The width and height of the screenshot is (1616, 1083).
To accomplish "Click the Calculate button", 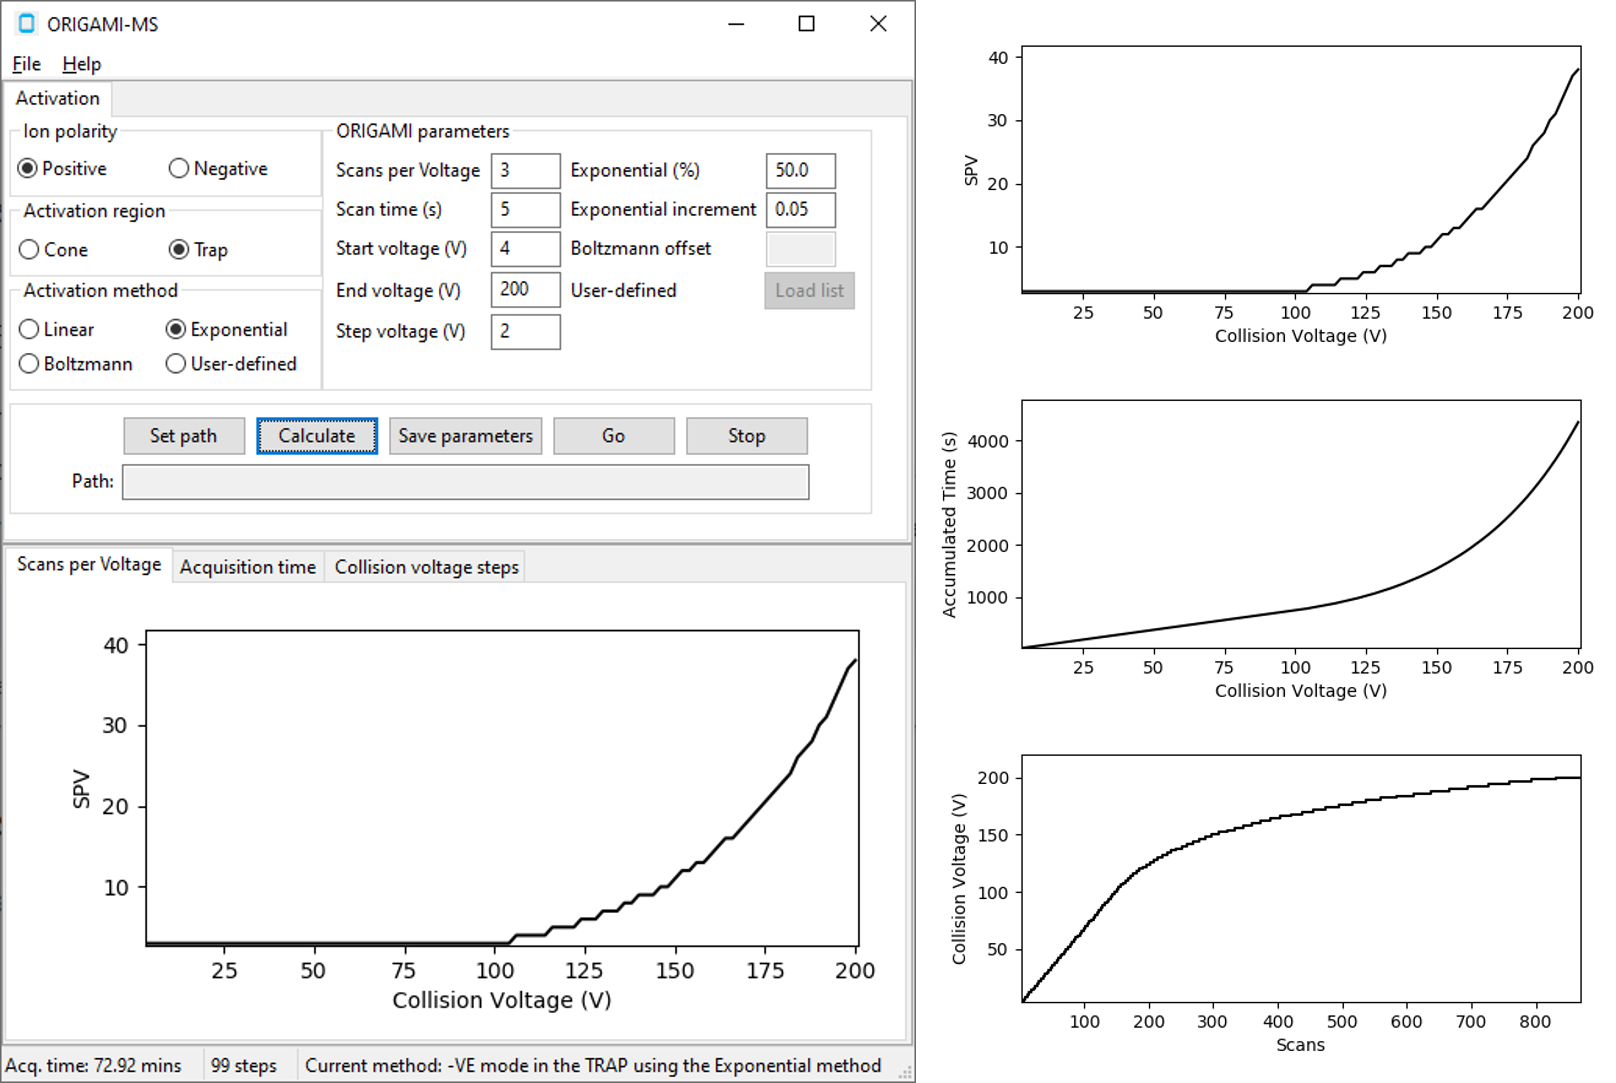I will [x=317, y=436].
